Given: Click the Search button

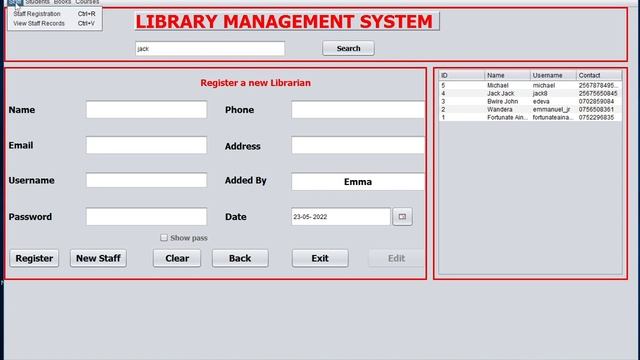Looking at the screenshot, I should pyautogui.click(x=348, y=48).
